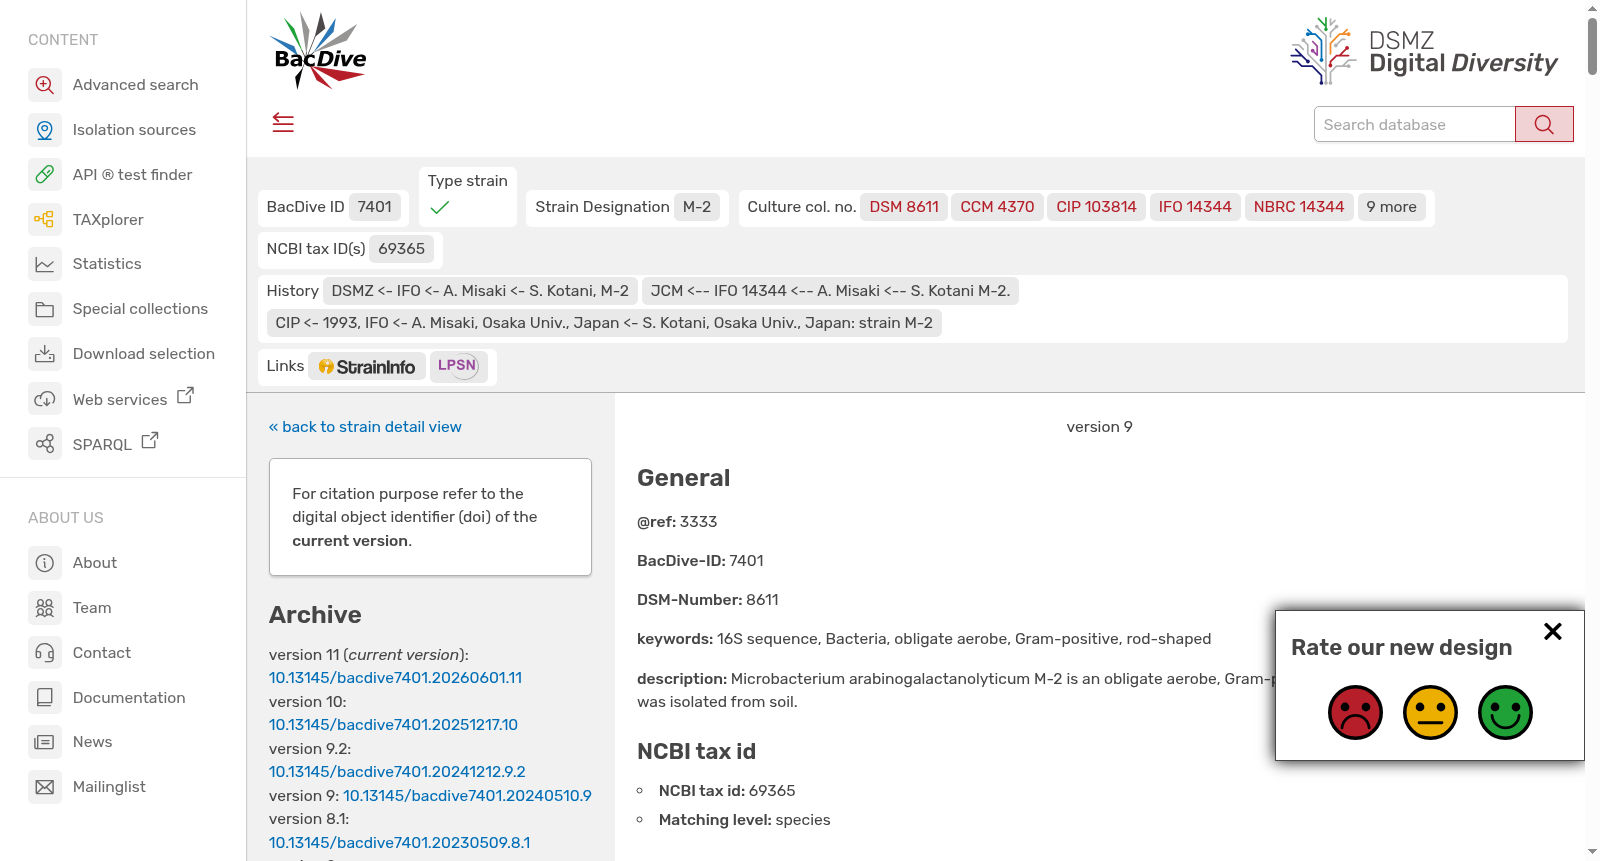Click the red magnifier search button

(x=1544, y=124)
